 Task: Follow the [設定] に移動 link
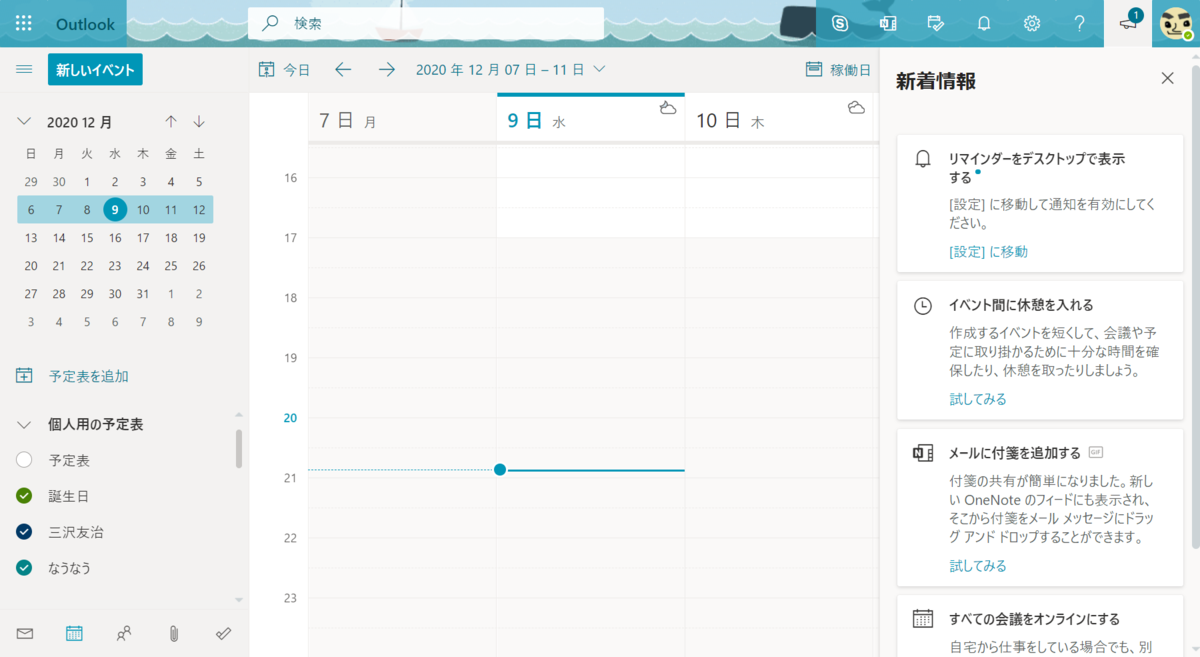(x=988, y=252)
